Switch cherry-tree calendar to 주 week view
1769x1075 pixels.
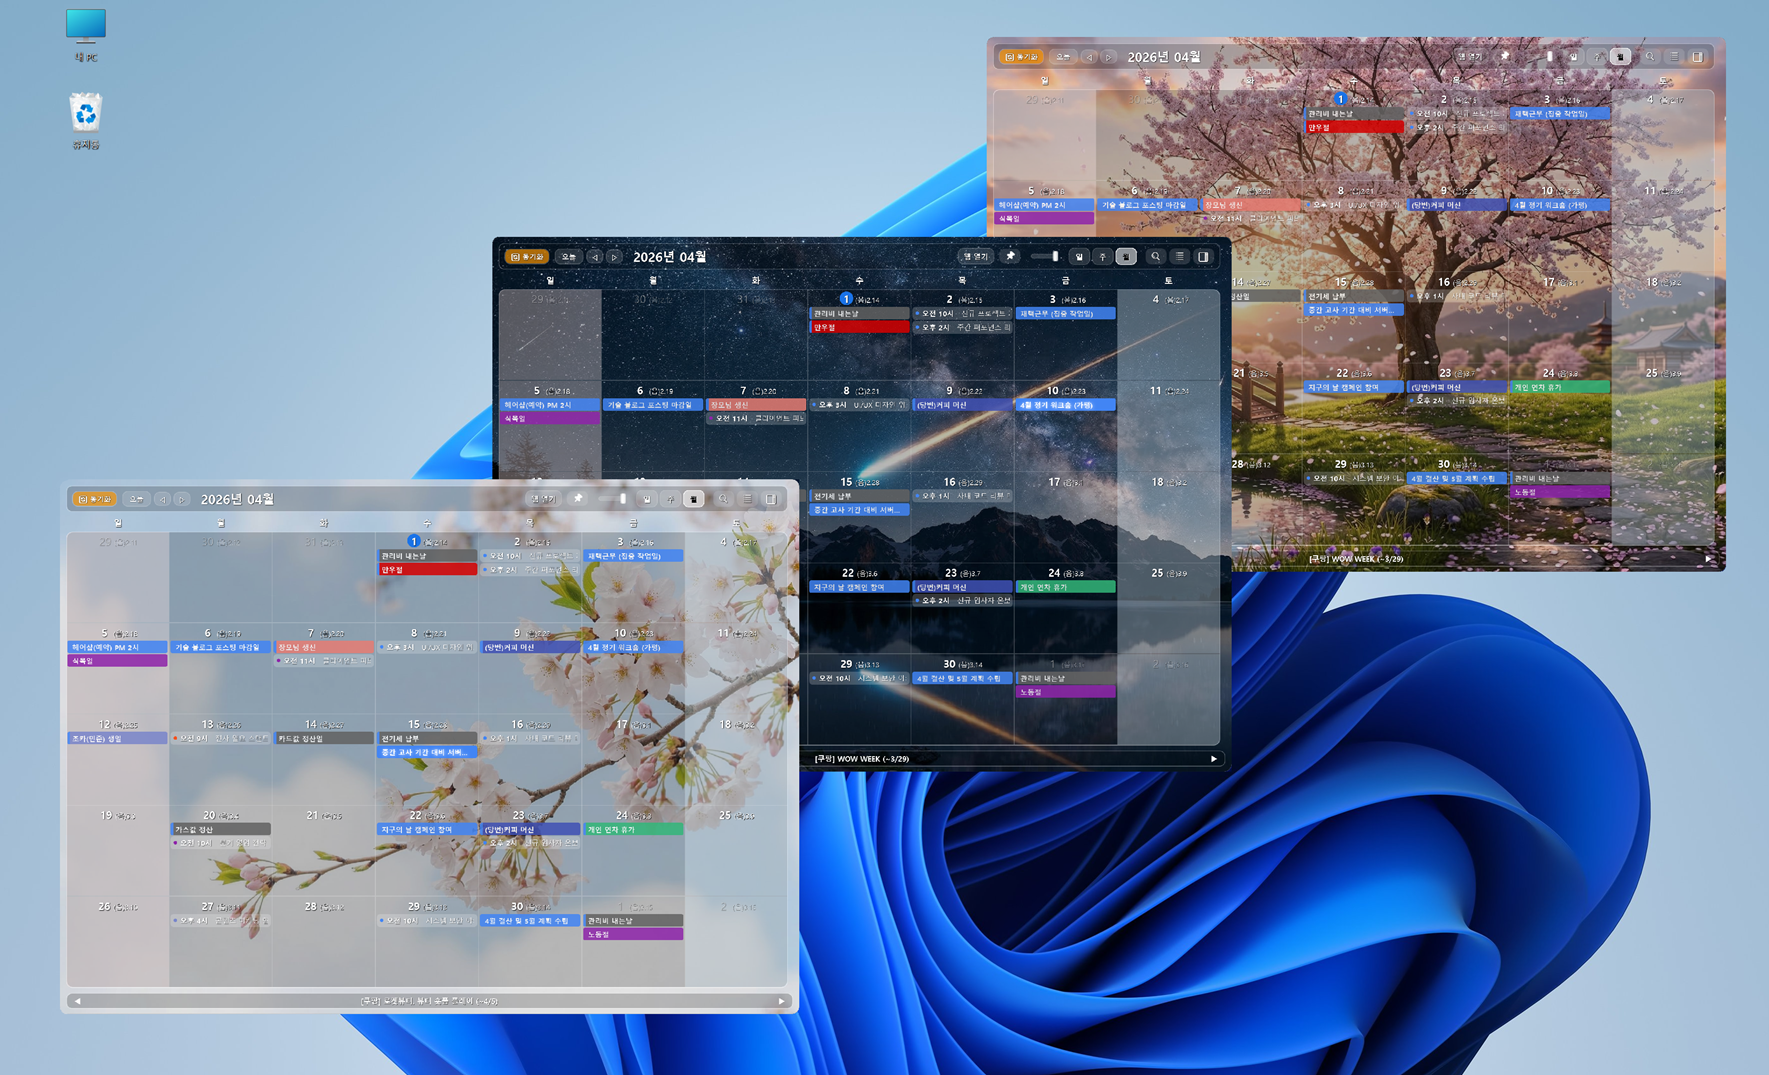(1598, 57)
